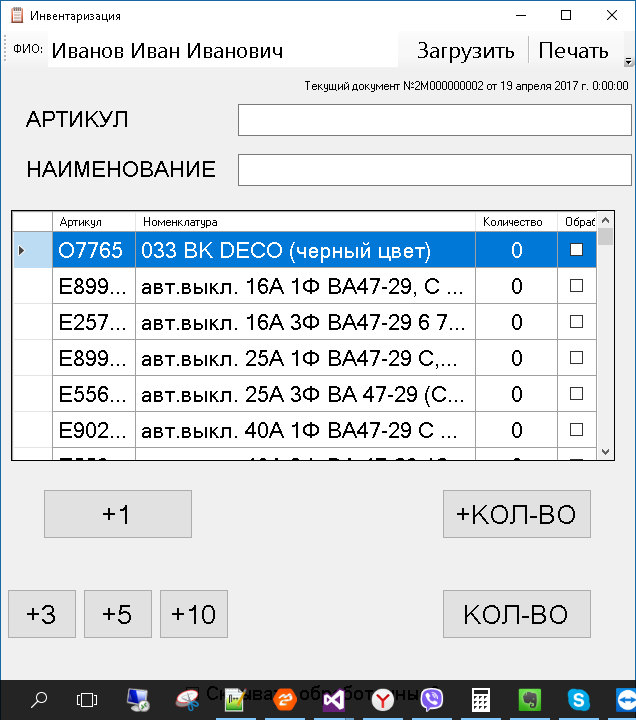This screenshot has height=720, width=636.
Task: Click Печать in the toolbar
Action: point(573,51)
